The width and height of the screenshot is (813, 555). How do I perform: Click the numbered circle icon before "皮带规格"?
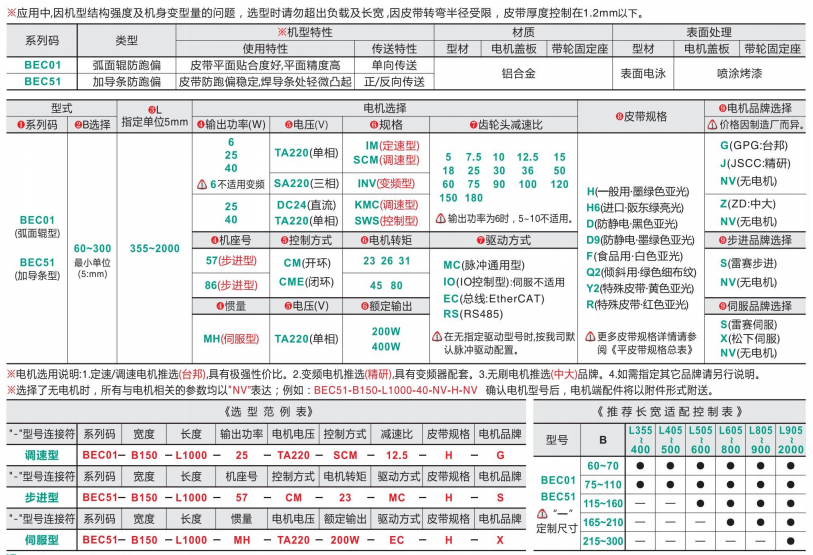pyautogui.click(x=618, y=116)
